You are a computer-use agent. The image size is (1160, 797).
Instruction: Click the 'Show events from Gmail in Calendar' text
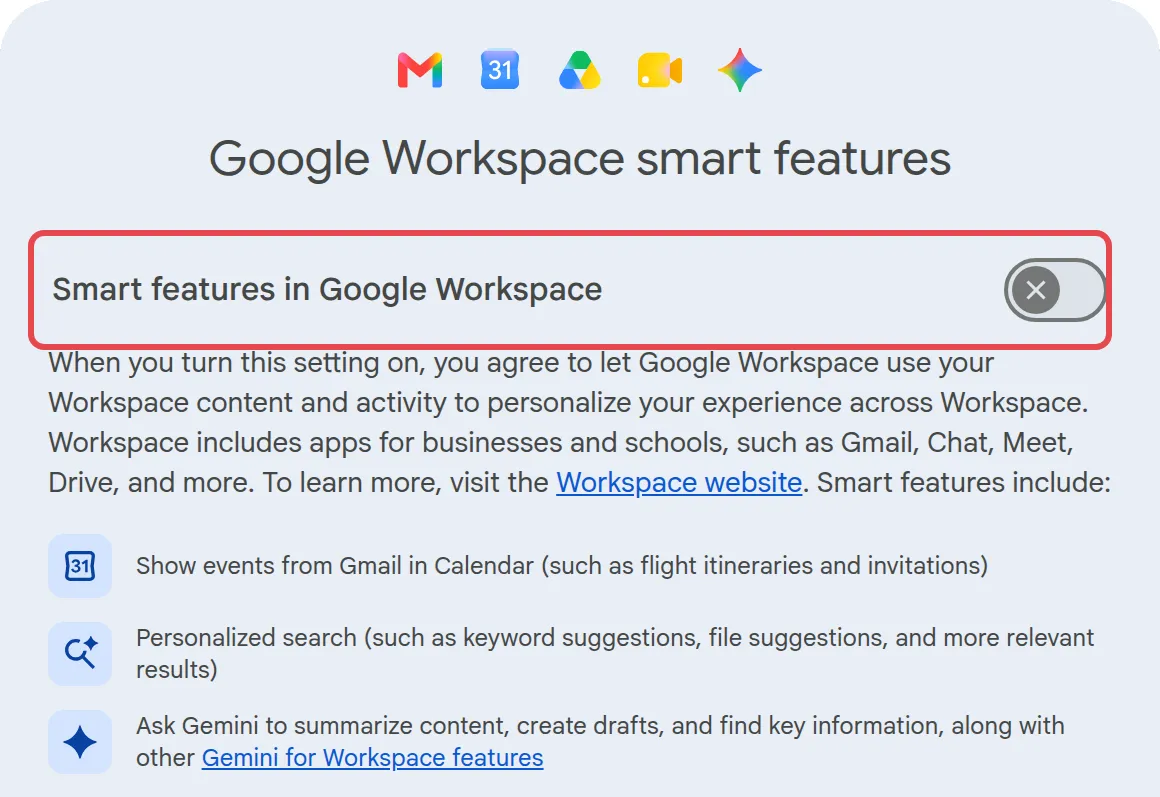tap(562, 566)
